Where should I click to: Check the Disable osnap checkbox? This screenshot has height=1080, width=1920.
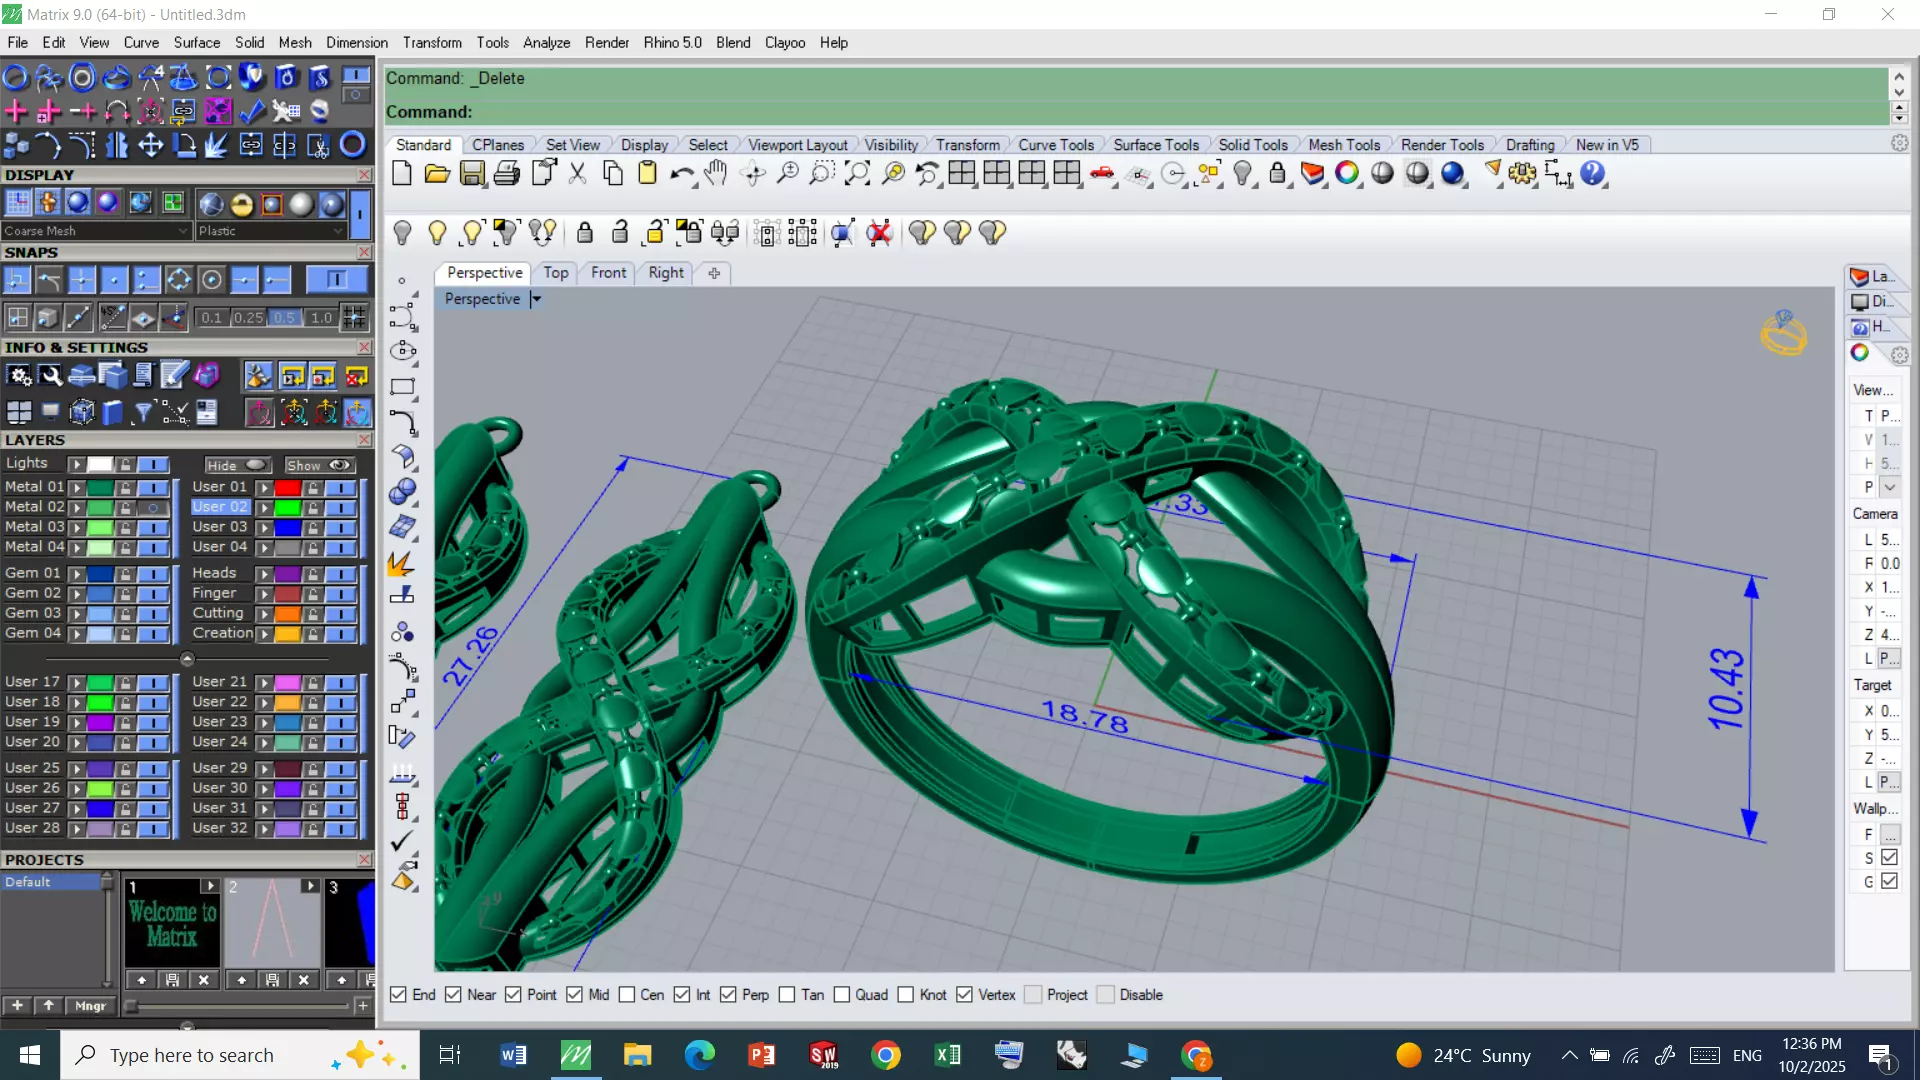(x=1106, y=995)
